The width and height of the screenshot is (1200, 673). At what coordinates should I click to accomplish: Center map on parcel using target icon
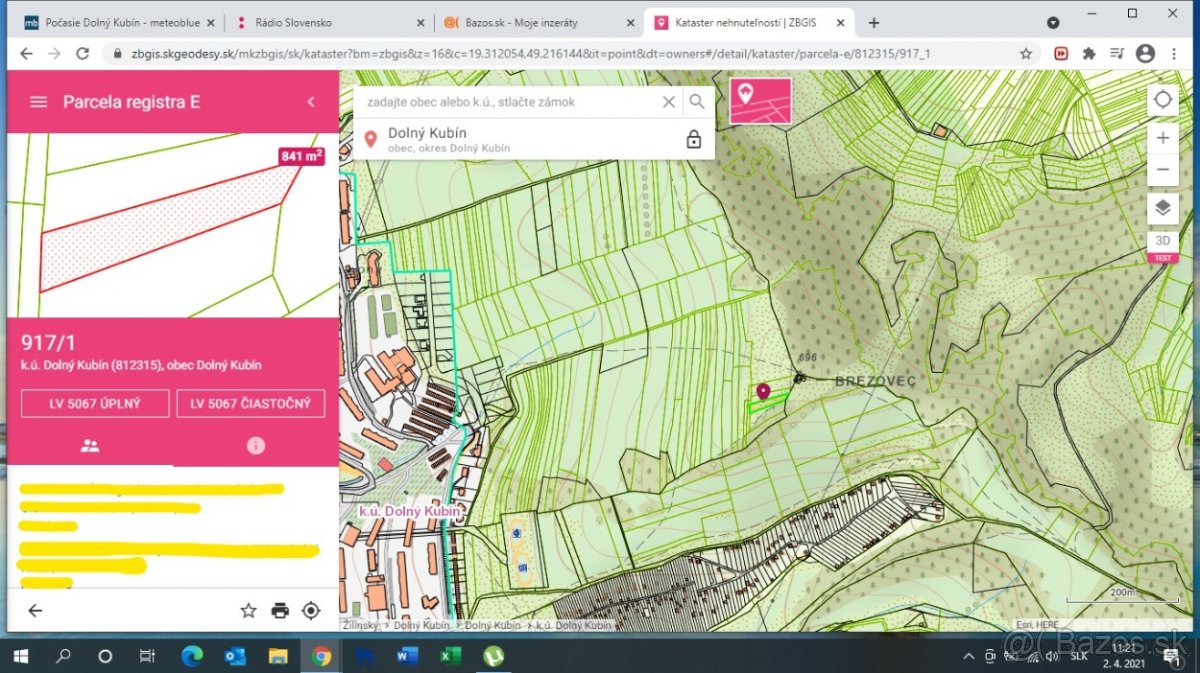coord(311,611)
